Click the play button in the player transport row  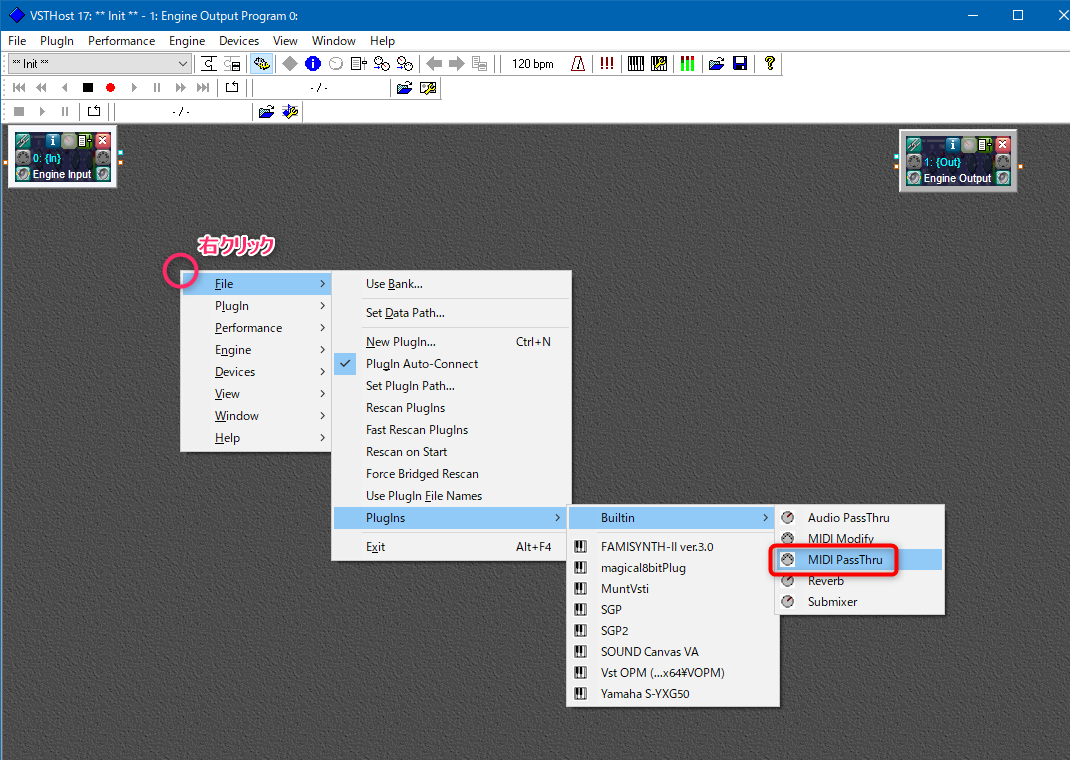tap(134, 87)
